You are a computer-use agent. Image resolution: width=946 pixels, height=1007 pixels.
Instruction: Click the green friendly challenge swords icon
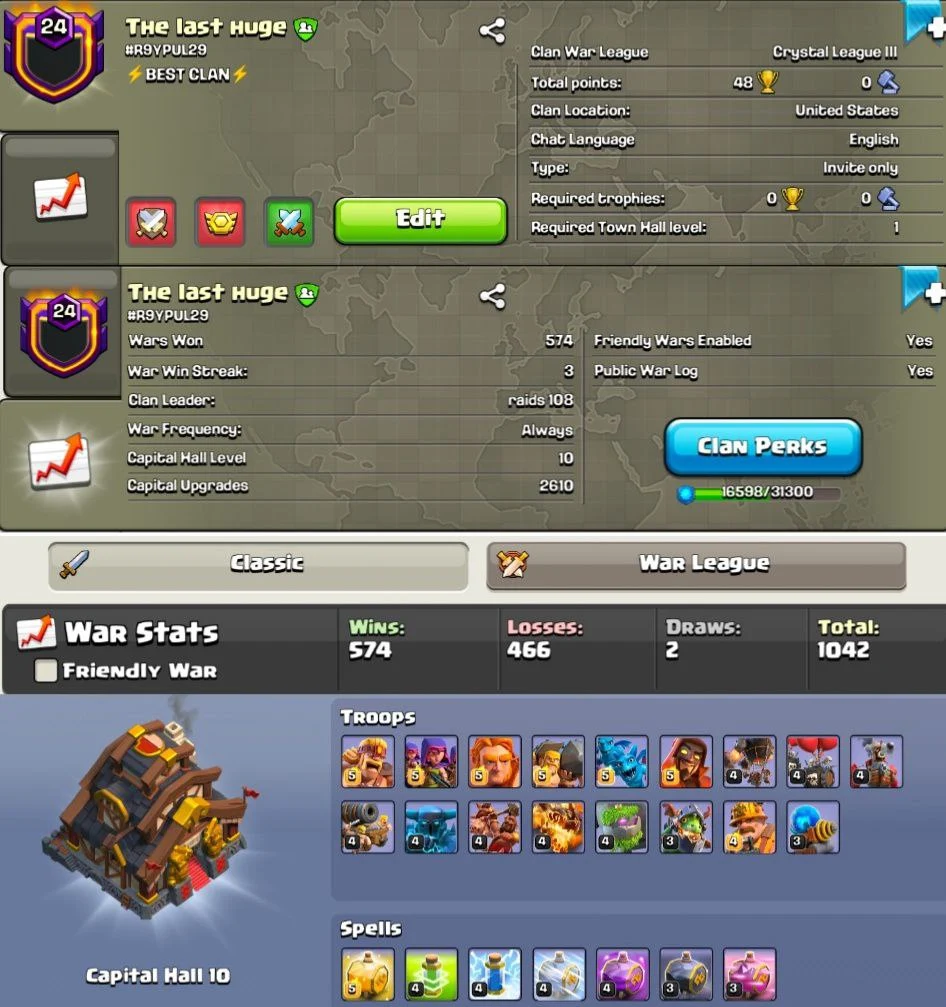[x=289, y=222]
